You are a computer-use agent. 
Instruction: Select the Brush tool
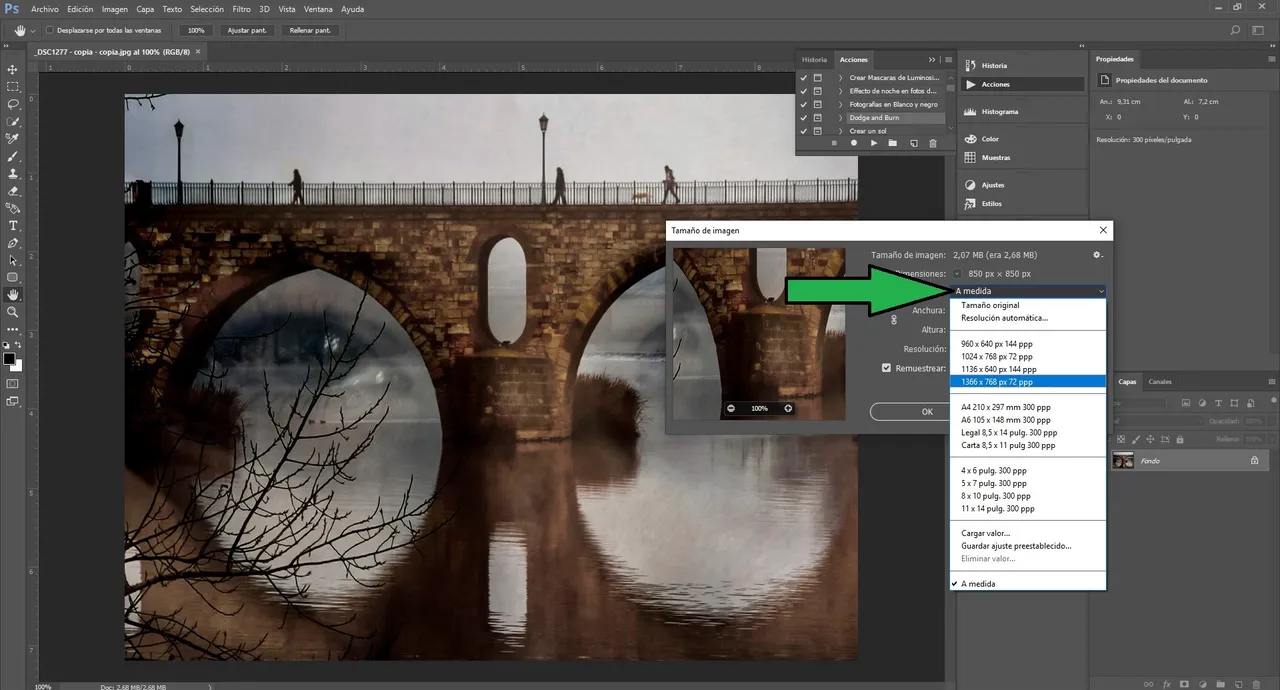[x=13, y=156]
